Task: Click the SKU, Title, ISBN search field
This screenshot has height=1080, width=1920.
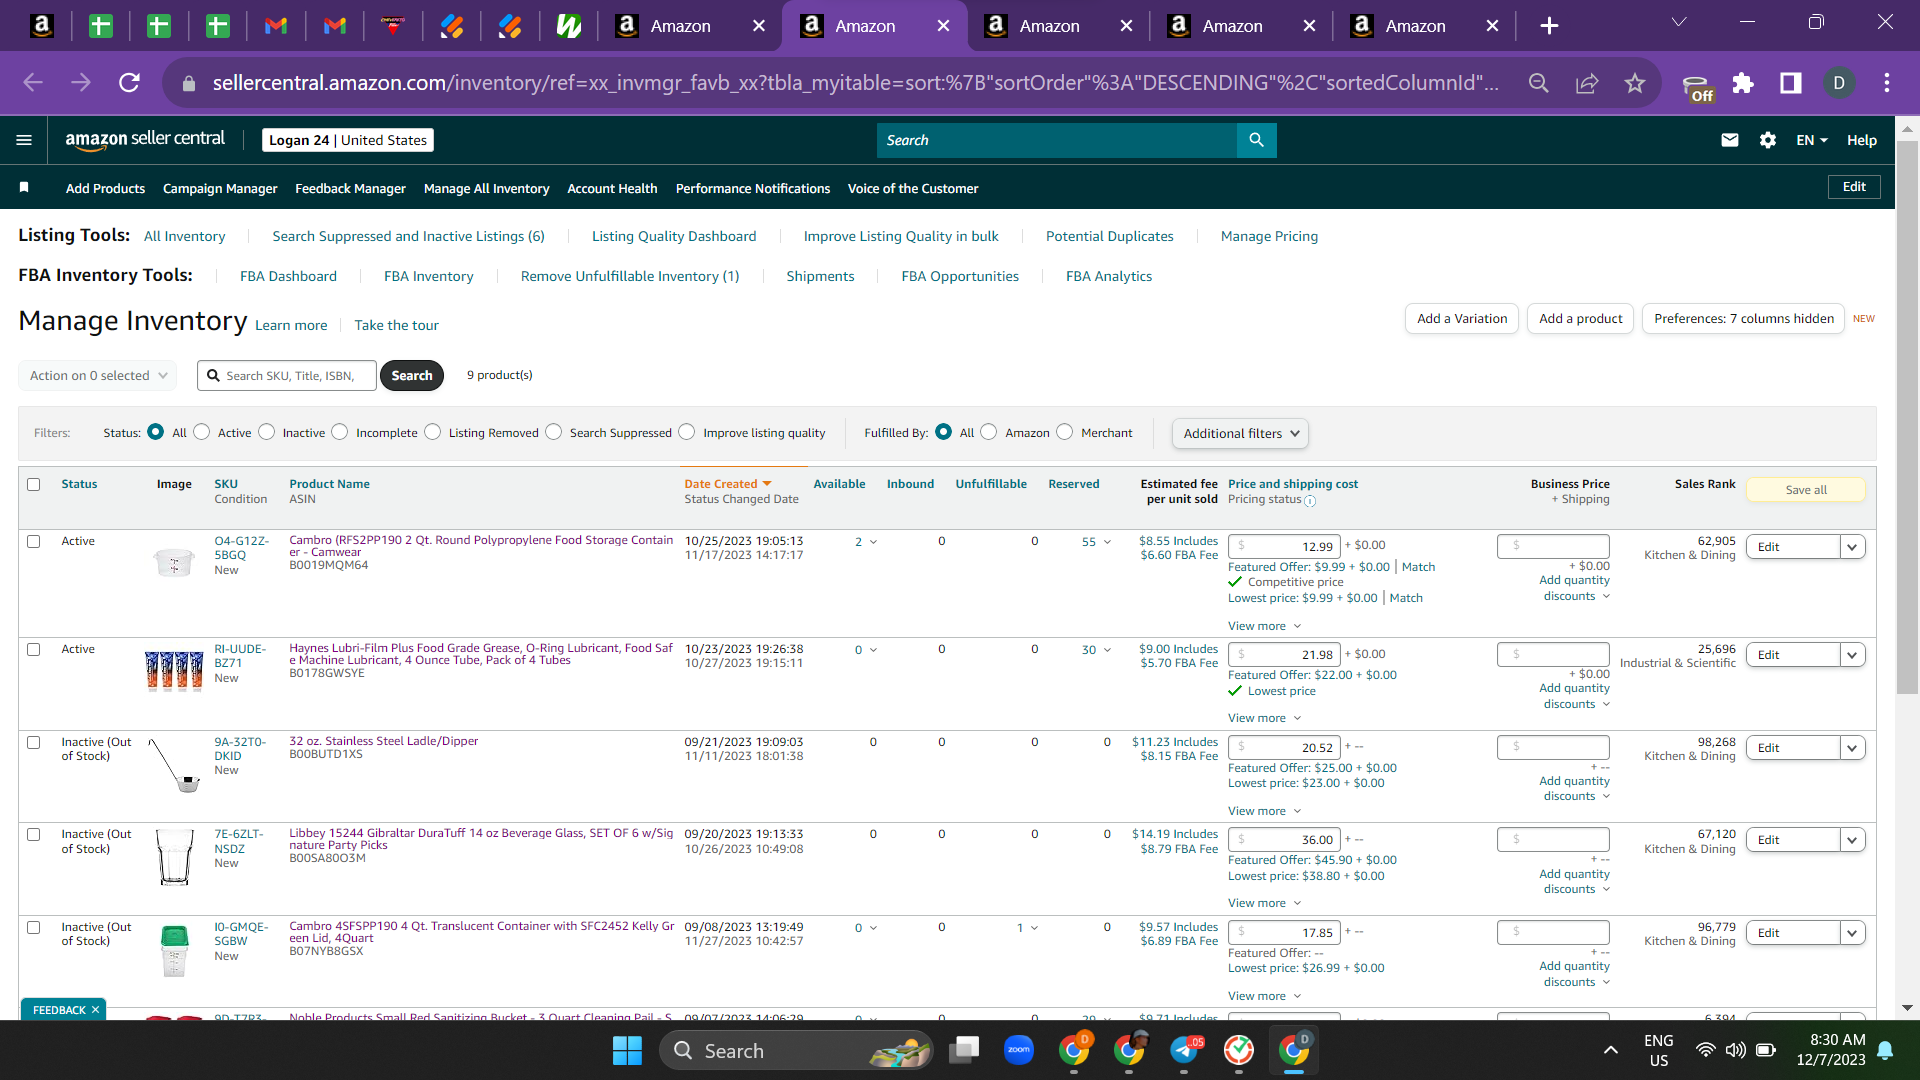Action: (287, 376)
